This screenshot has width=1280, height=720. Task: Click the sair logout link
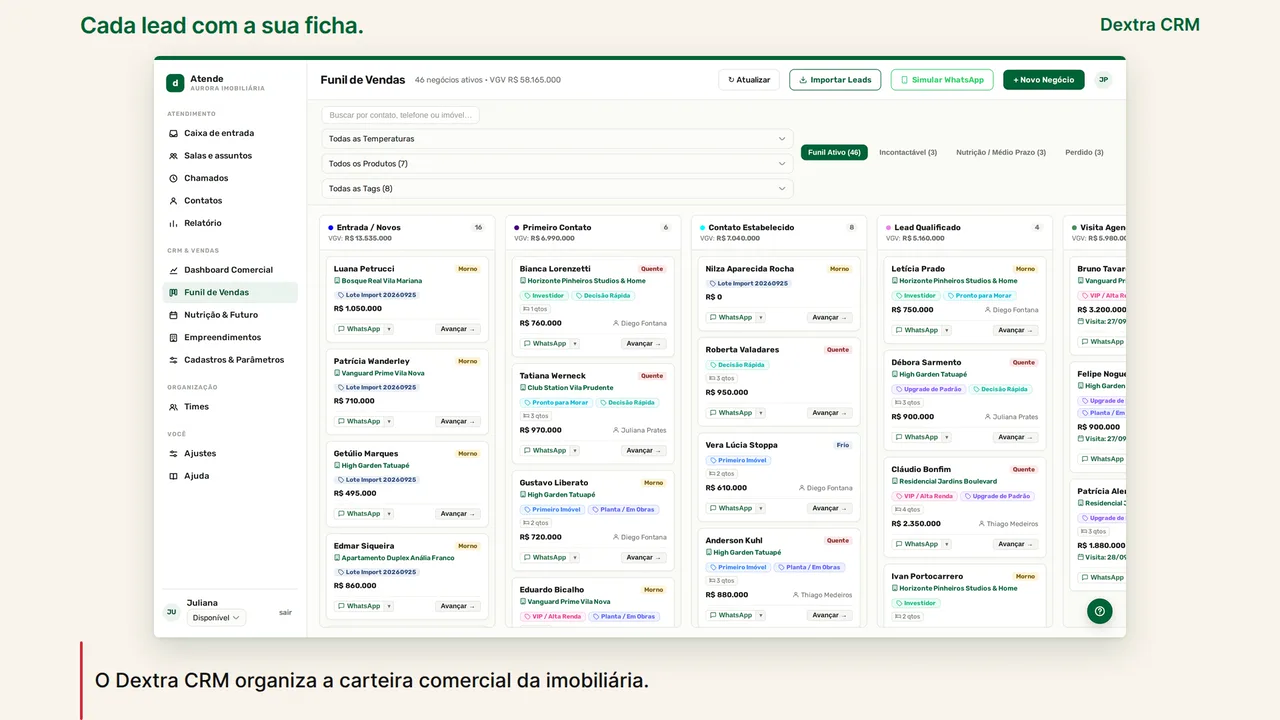click(285, 612)
